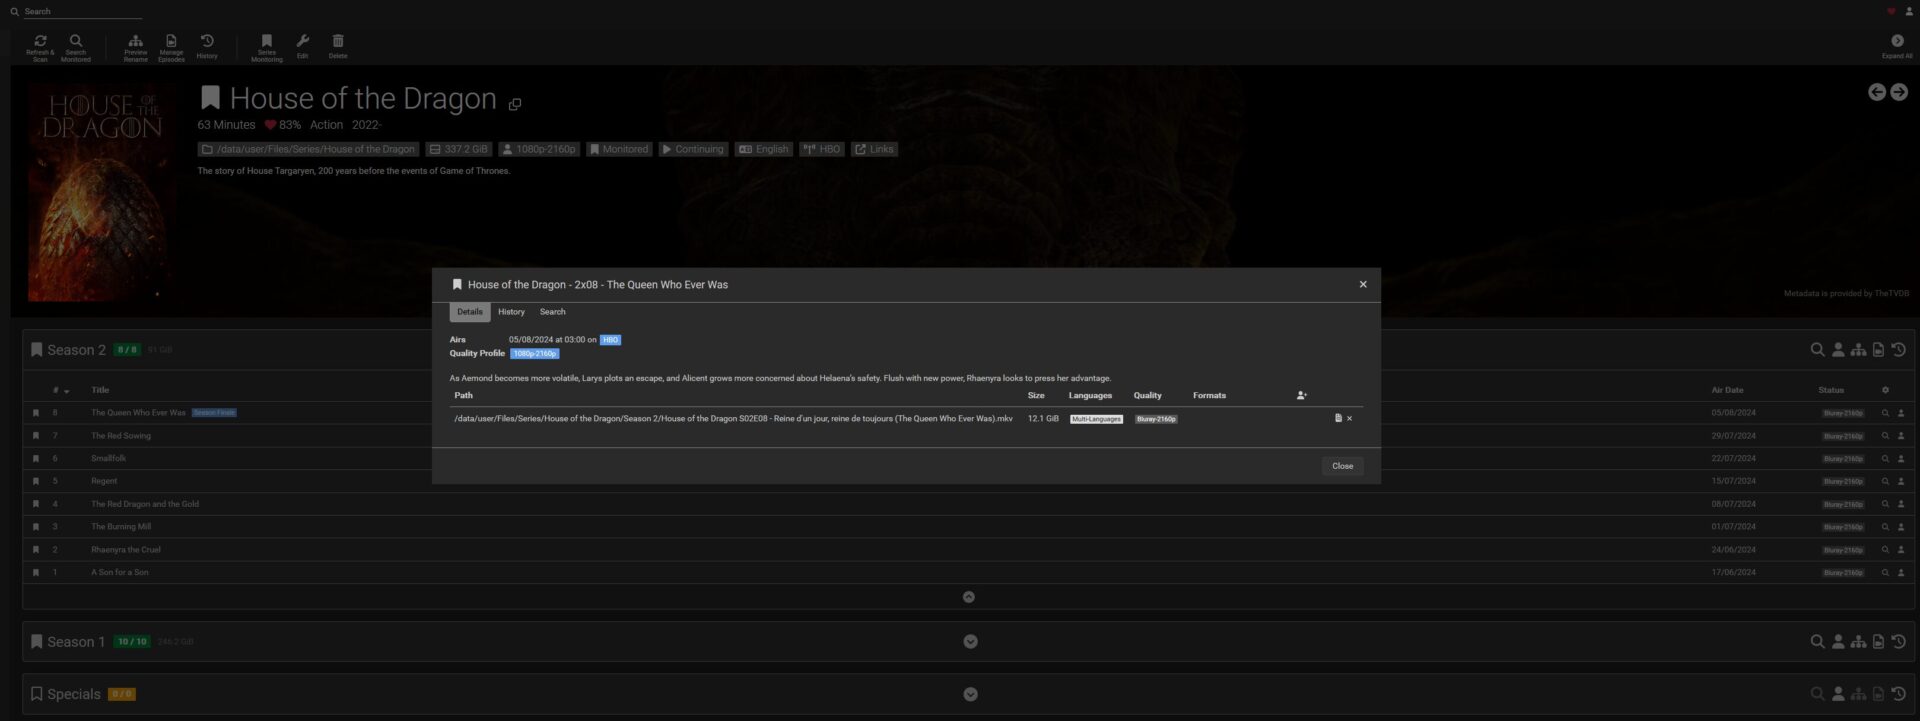
Task: Delete episode file with x icon in dialog
Action: point(1349,418)
